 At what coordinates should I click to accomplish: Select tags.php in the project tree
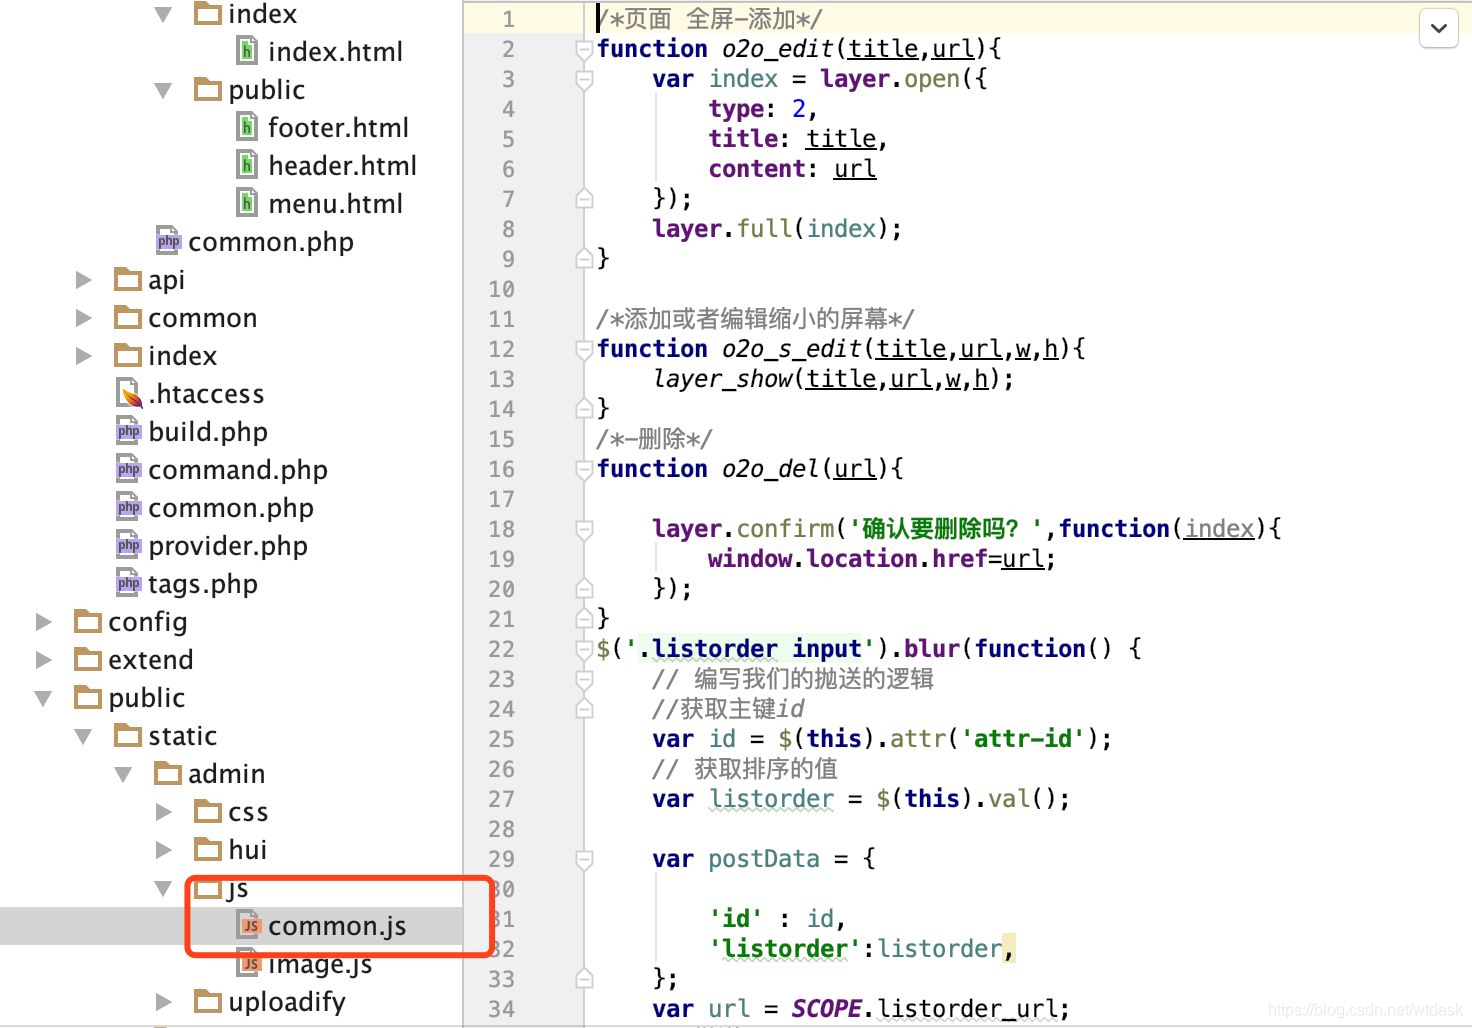click(x=203, y=584)
